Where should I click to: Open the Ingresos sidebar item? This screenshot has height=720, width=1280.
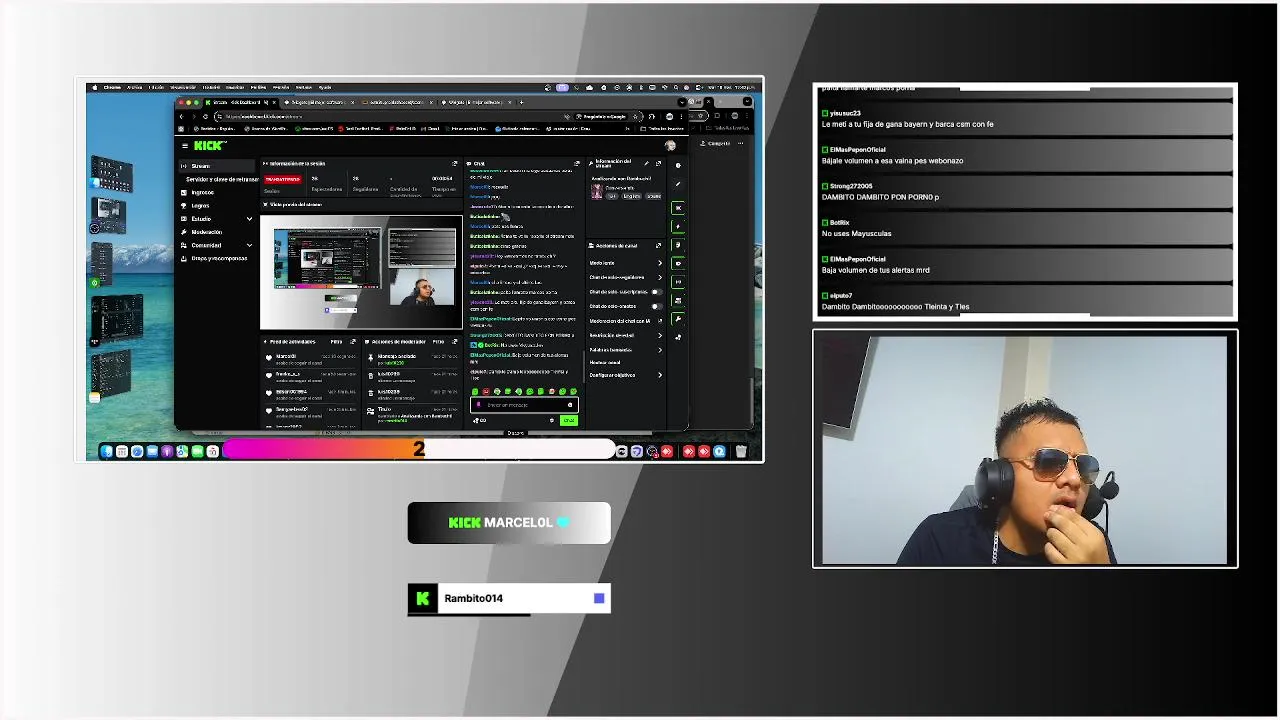coord(202,192)
